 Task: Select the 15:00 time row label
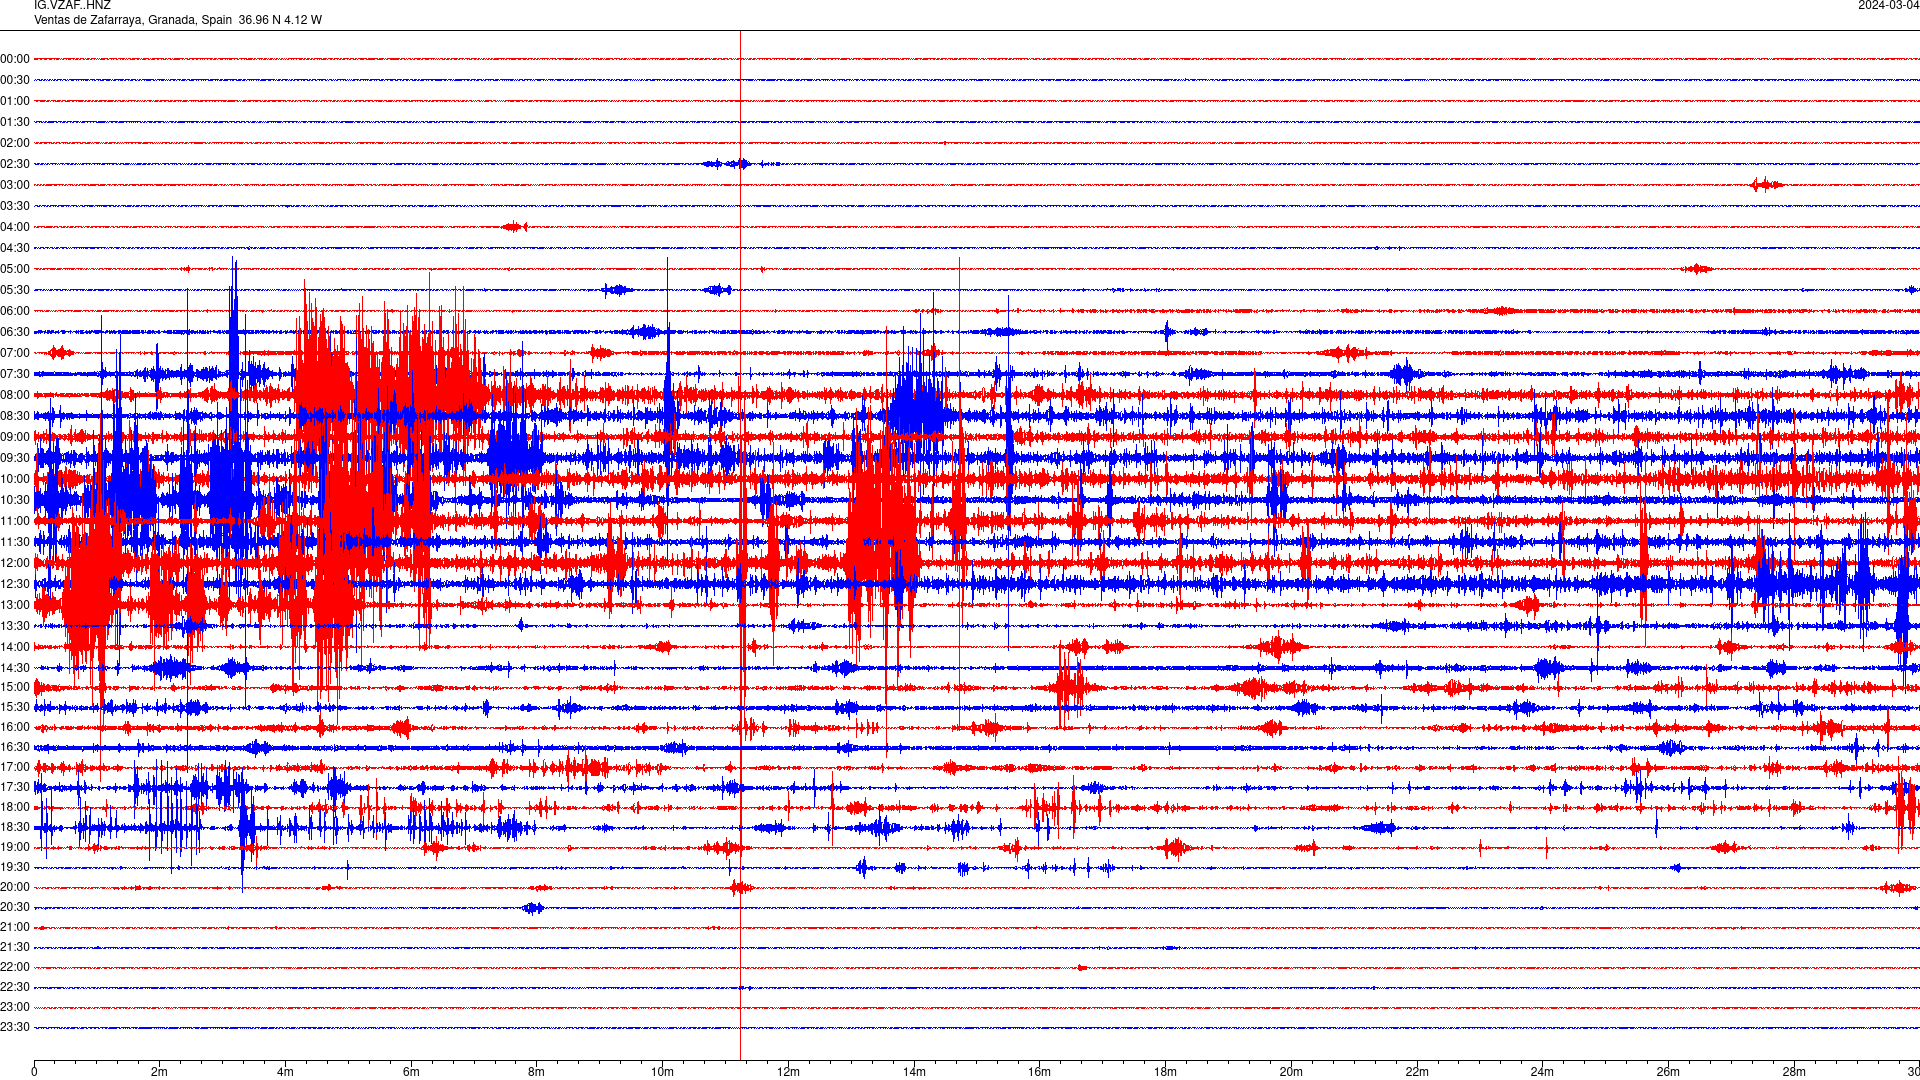pyautogui.click(x=15, y=687)
